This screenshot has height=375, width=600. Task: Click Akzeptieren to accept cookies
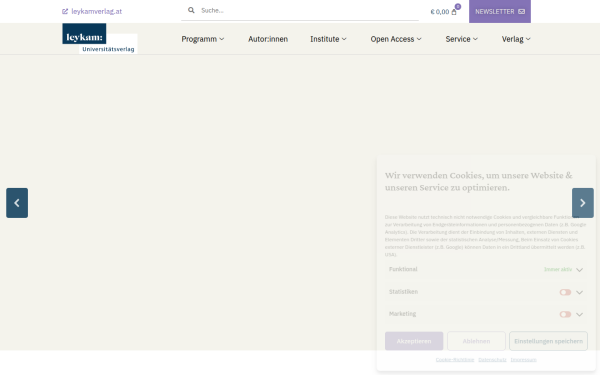[x=414, y=341]
